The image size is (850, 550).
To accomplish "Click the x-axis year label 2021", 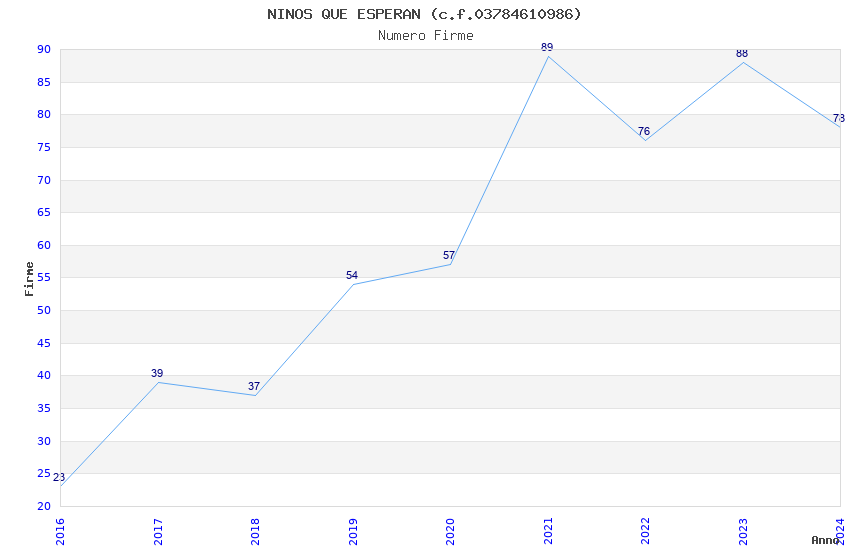I will 548,531.
